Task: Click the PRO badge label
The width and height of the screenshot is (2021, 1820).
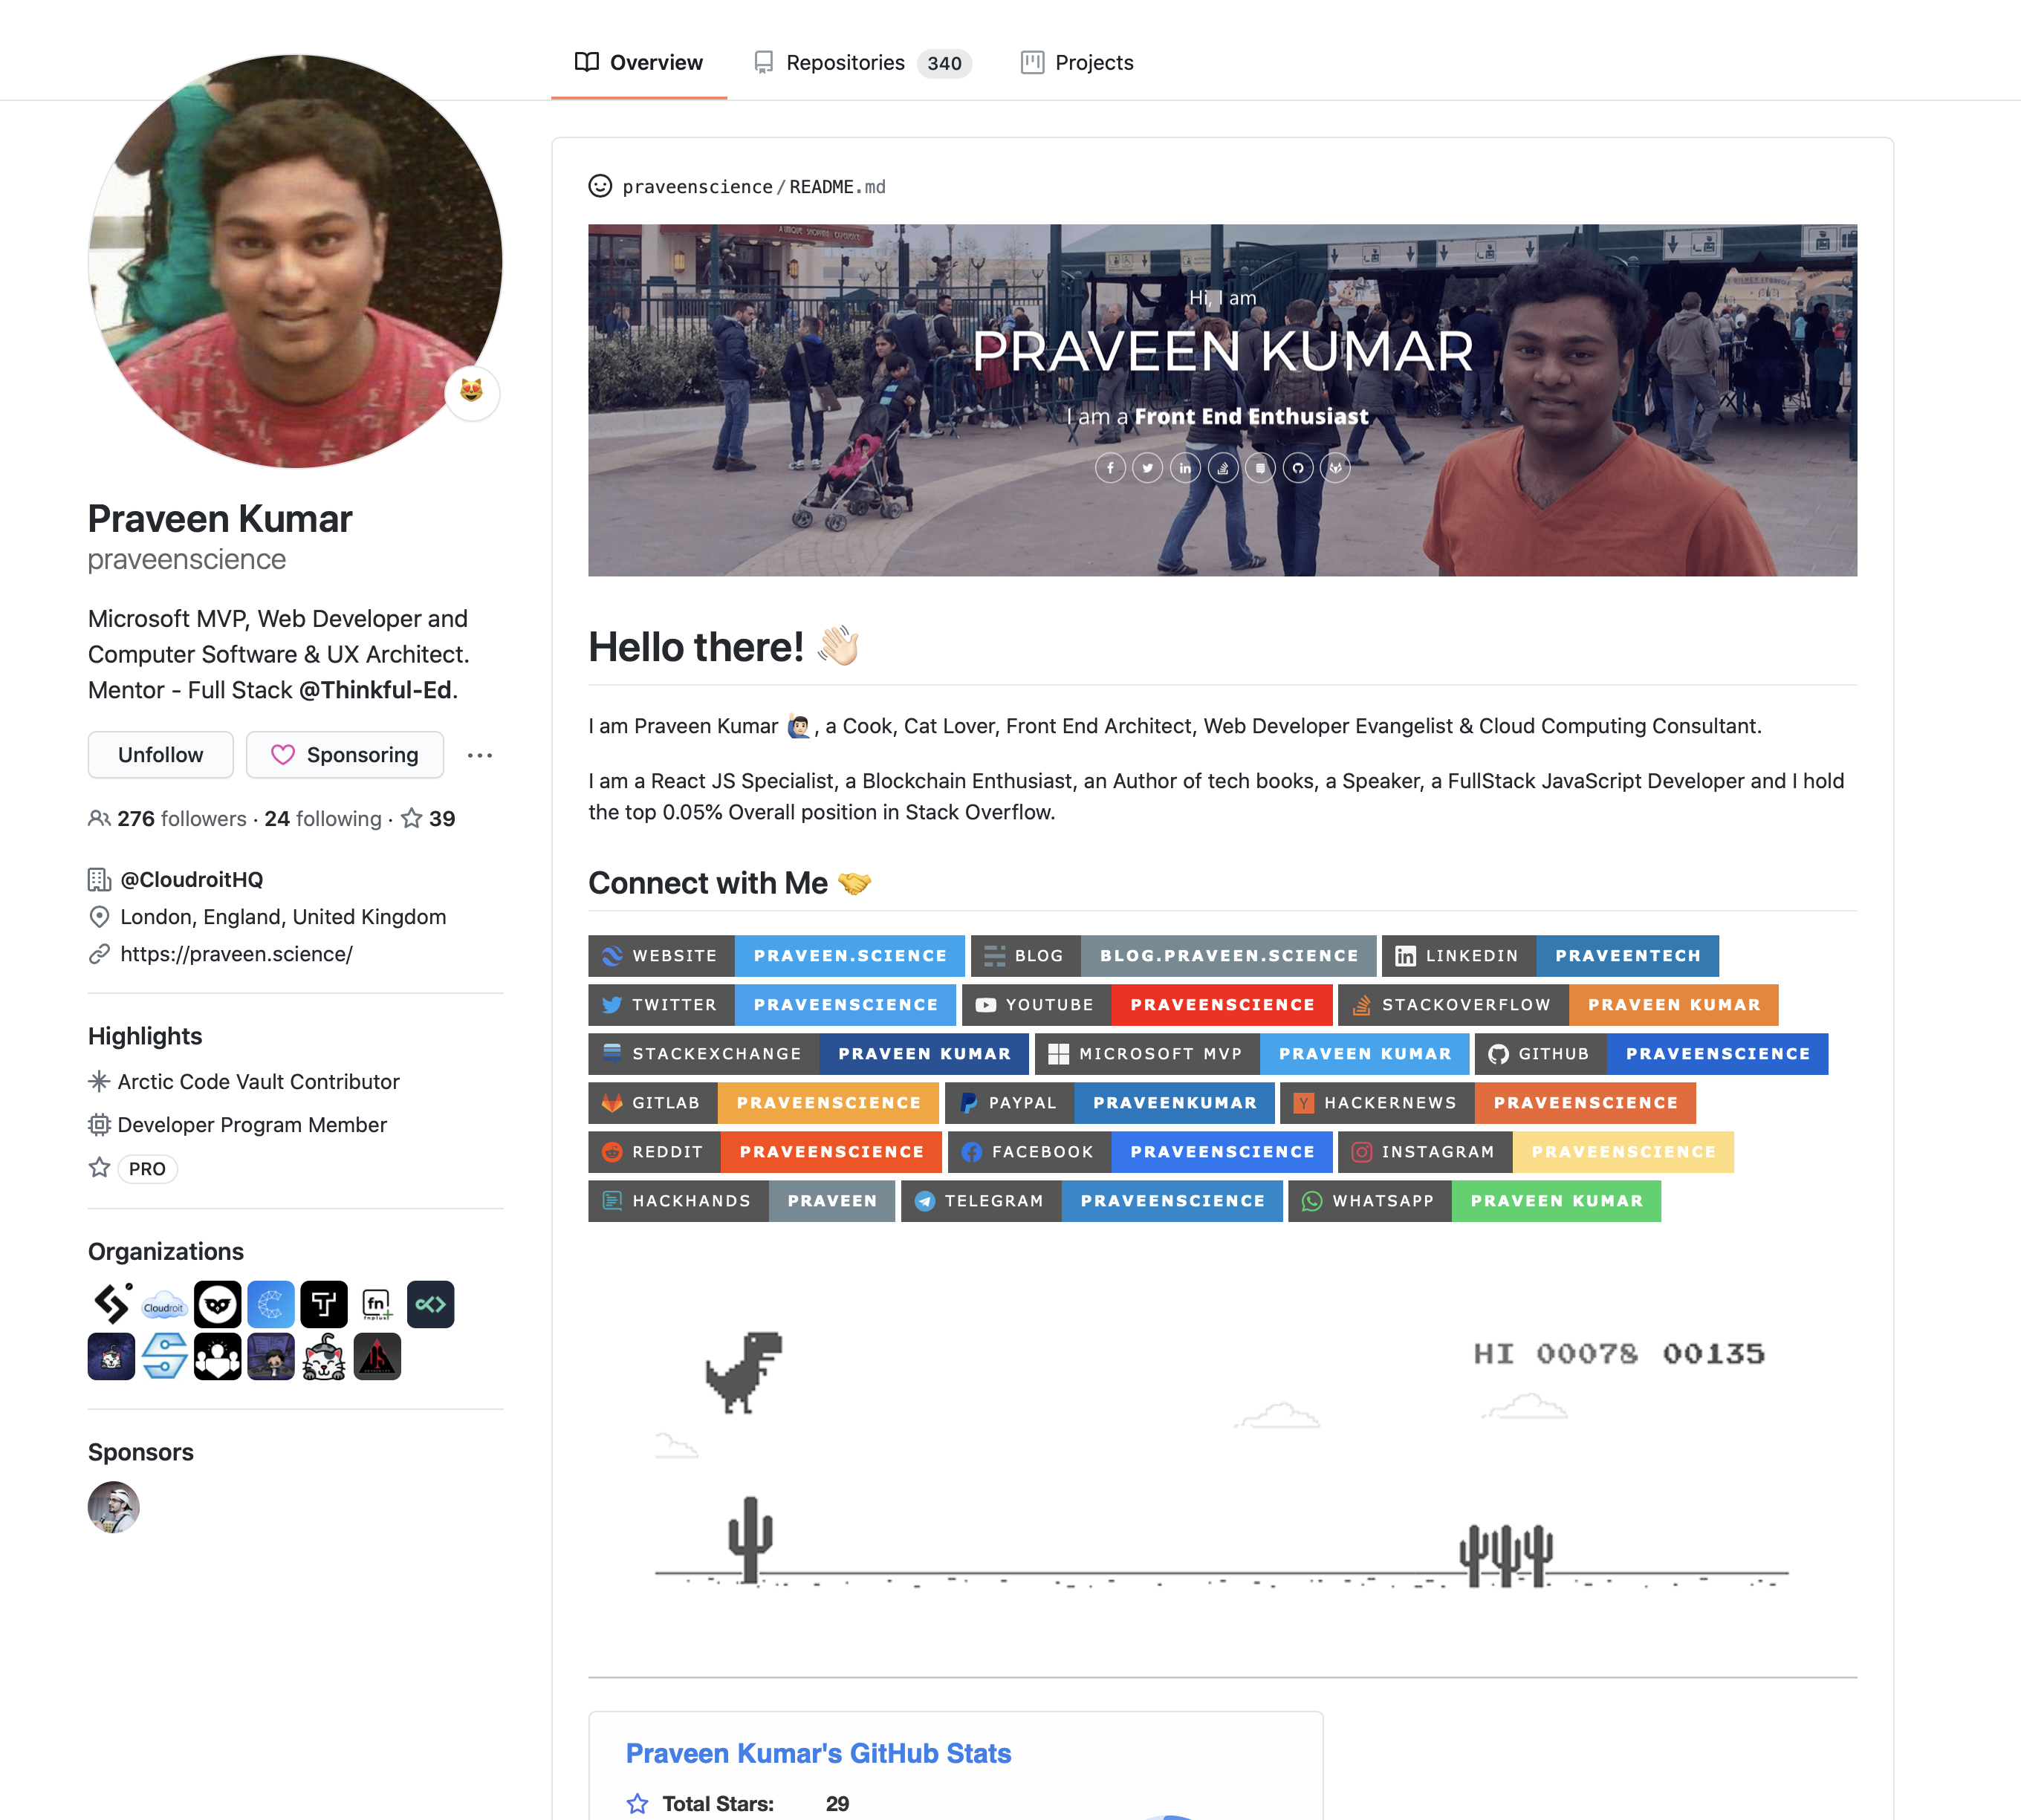Action: 147,1169
